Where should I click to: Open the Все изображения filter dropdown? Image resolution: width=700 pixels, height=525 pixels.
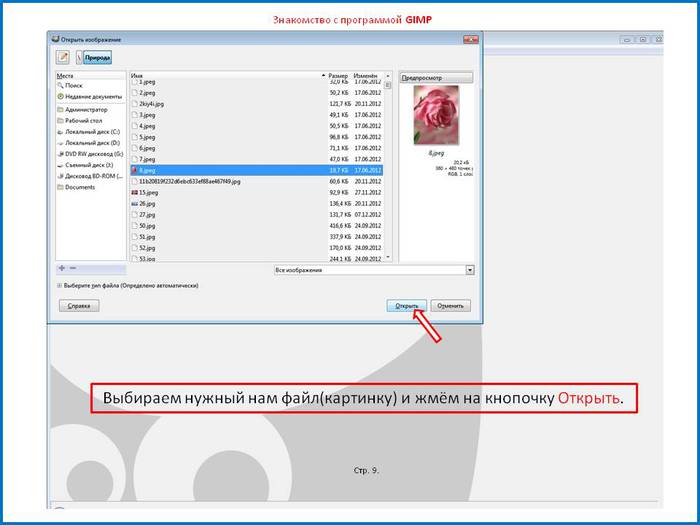374,270
